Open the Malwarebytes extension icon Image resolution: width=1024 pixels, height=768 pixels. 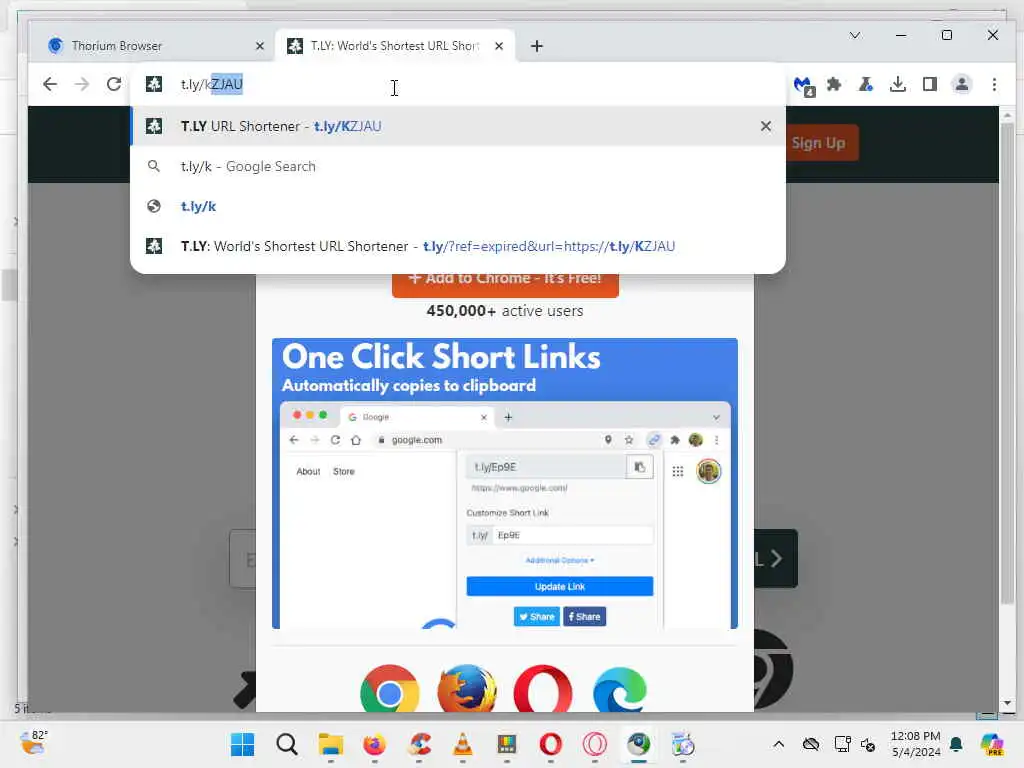tap(803, 85)
